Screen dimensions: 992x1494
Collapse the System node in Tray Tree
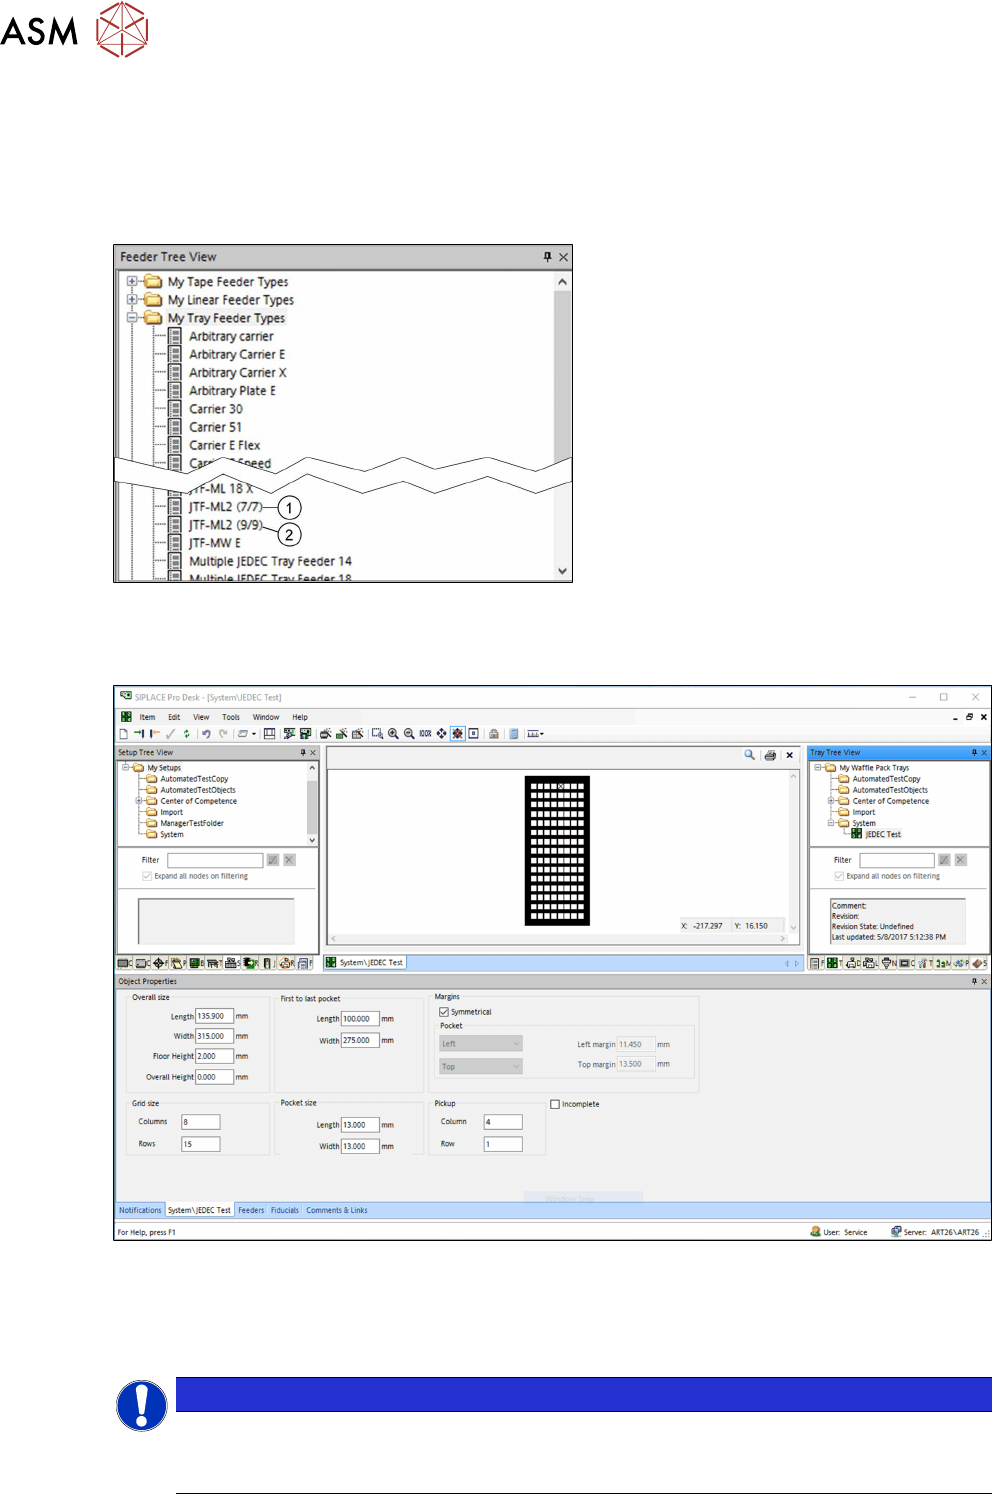pos(831,823)
